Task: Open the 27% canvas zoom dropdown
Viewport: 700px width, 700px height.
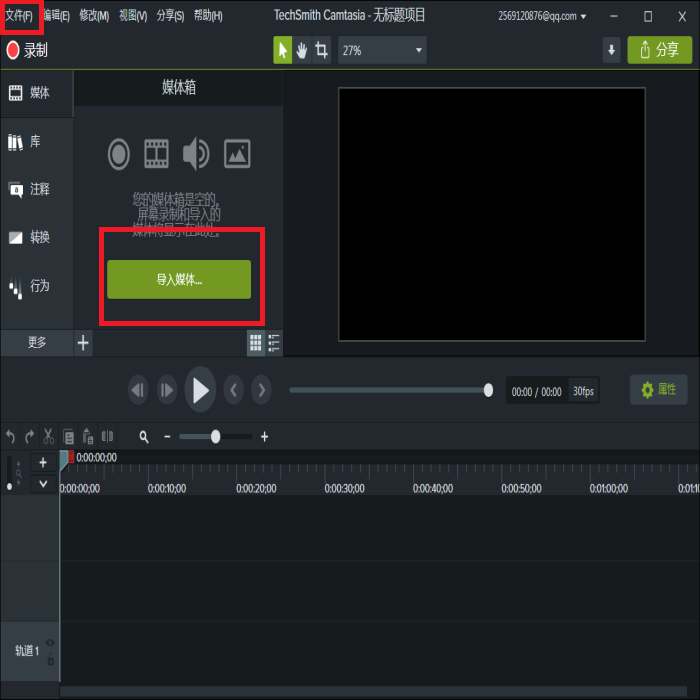Action: [x=382, y=50]
